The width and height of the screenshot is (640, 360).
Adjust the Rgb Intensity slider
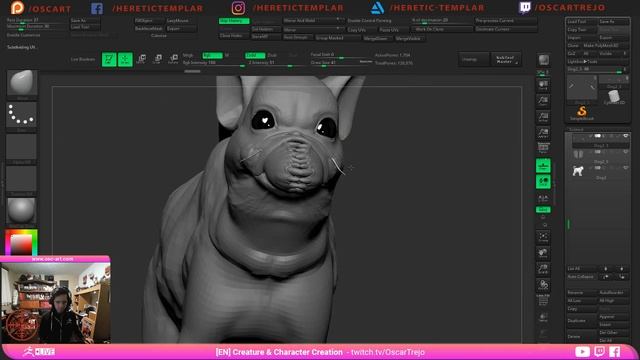tap(213, 63)
